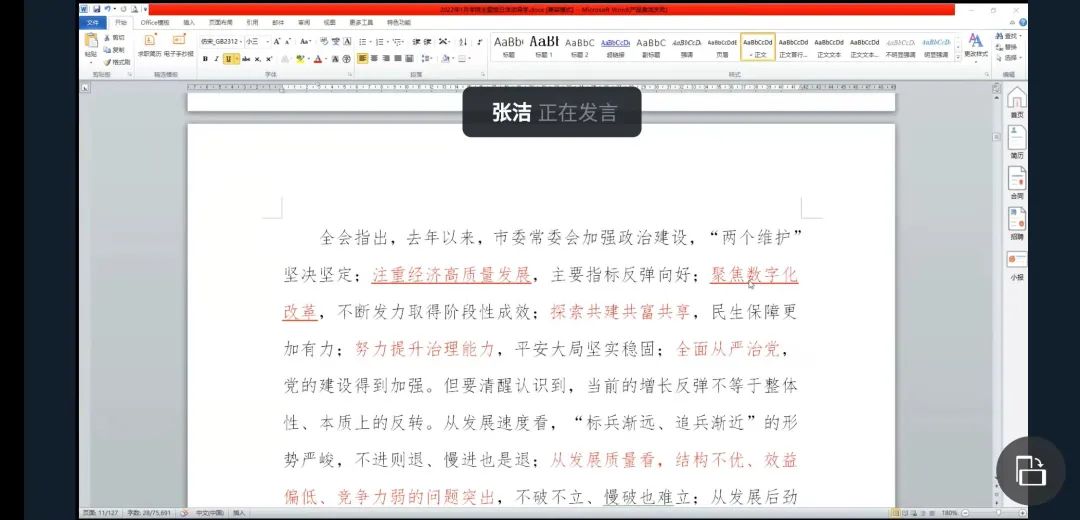Image resolution: width=1080 pixels, height=520 pixels.
Task: Select the 标题 1 heading style
Action: pos(543,46)
